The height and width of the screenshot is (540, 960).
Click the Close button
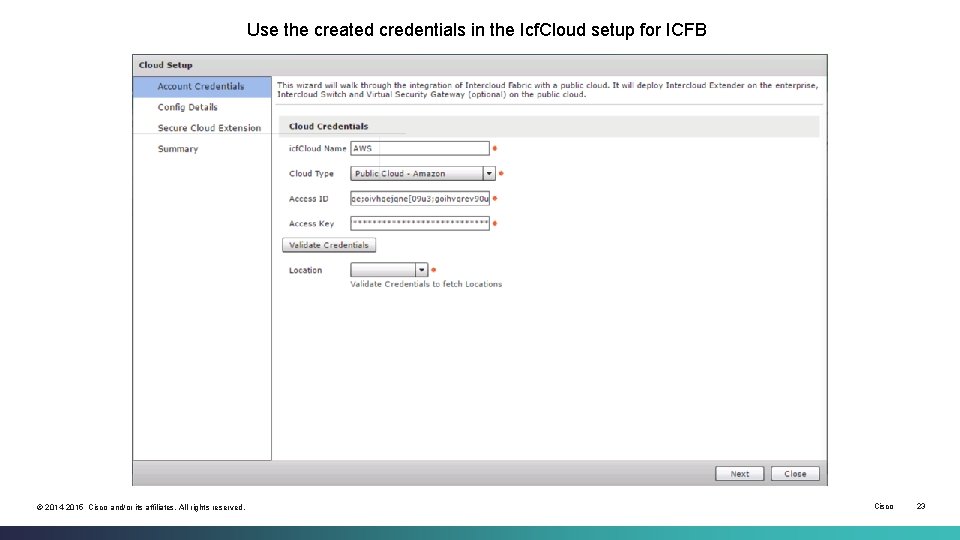(795, 473)
